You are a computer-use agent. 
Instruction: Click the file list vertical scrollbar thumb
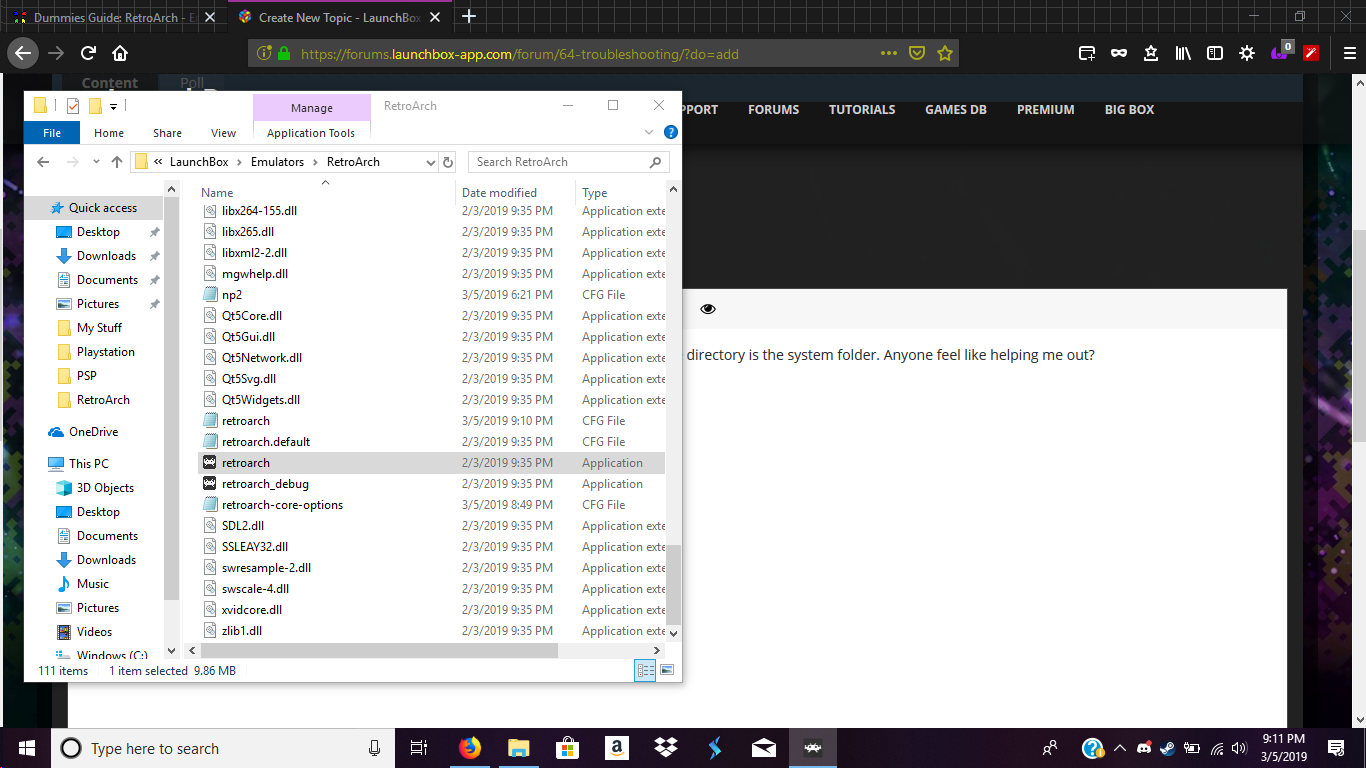(x=674, y=584)
